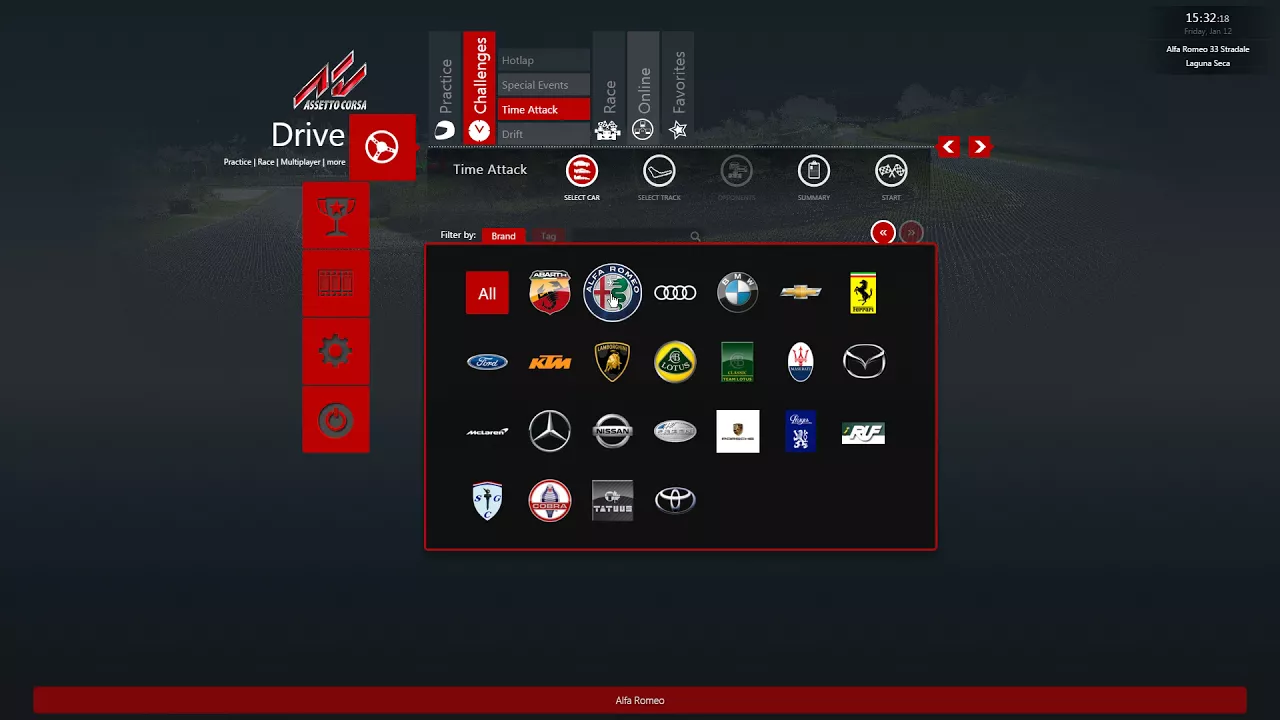Open the grid content section in sidebar
This screenshot has height=720, width=1280.
coord(336,283)
